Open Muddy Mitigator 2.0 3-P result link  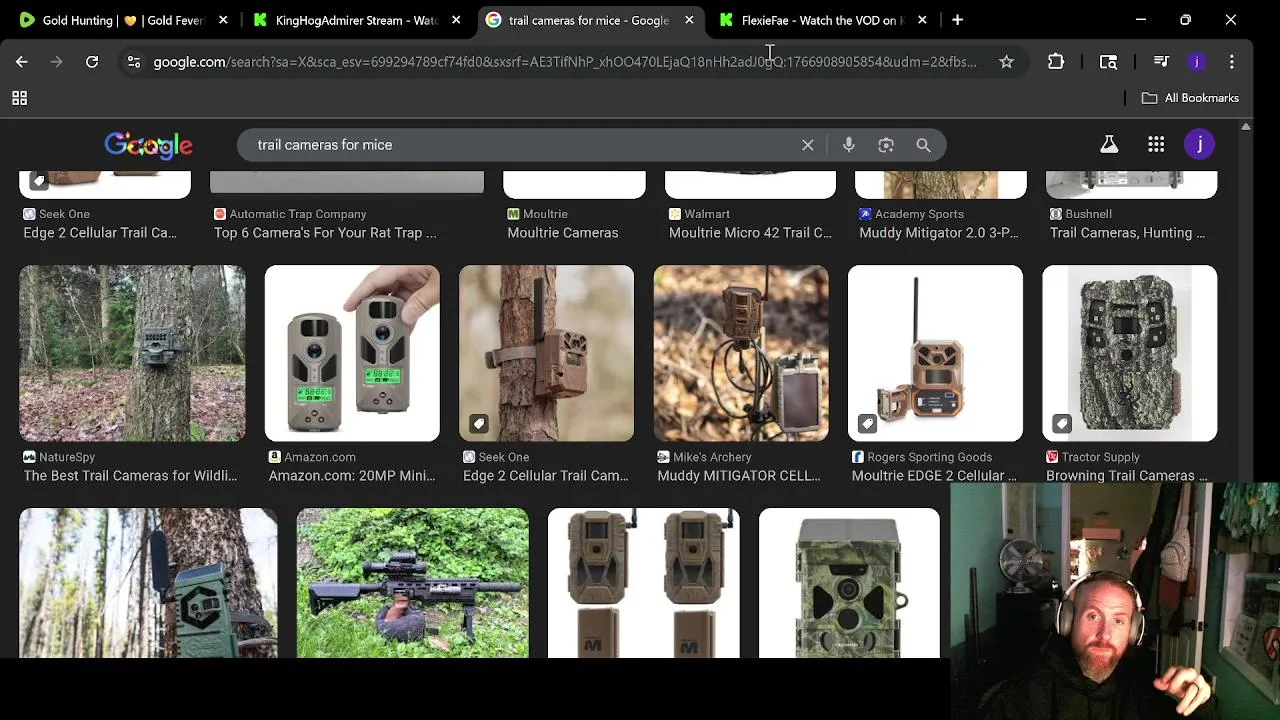click(939, 233)
